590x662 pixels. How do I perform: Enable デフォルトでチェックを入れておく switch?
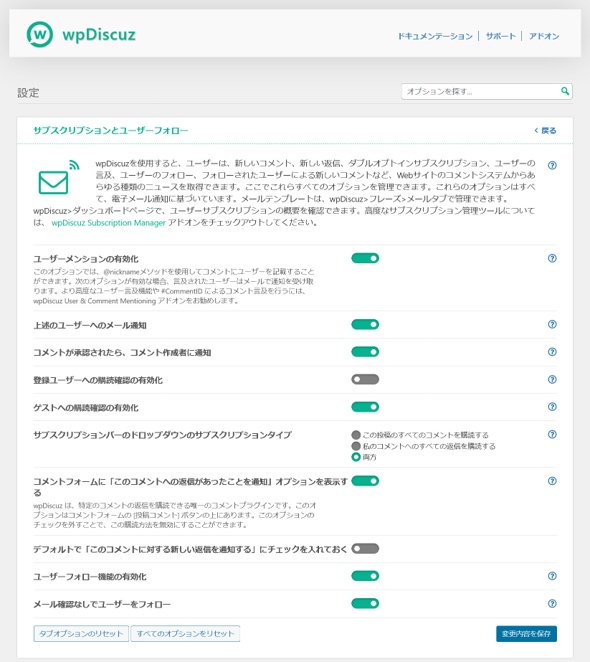click(x=365, y=548)
